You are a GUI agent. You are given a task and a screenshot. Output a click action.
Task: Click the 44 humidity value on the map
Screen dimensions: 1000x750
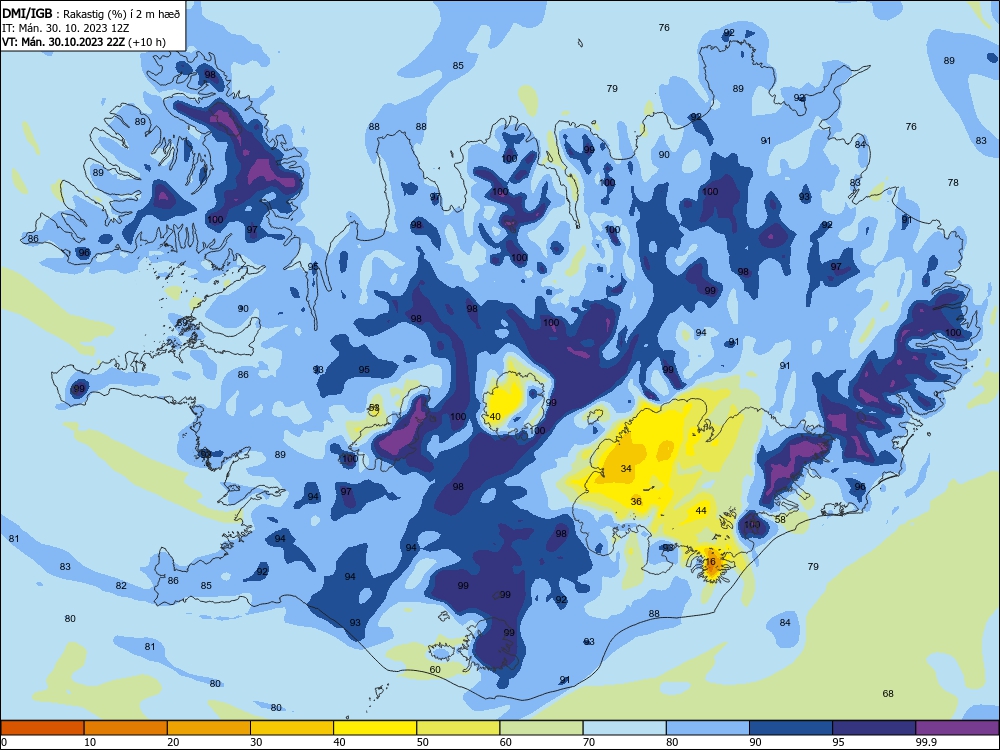701,510
